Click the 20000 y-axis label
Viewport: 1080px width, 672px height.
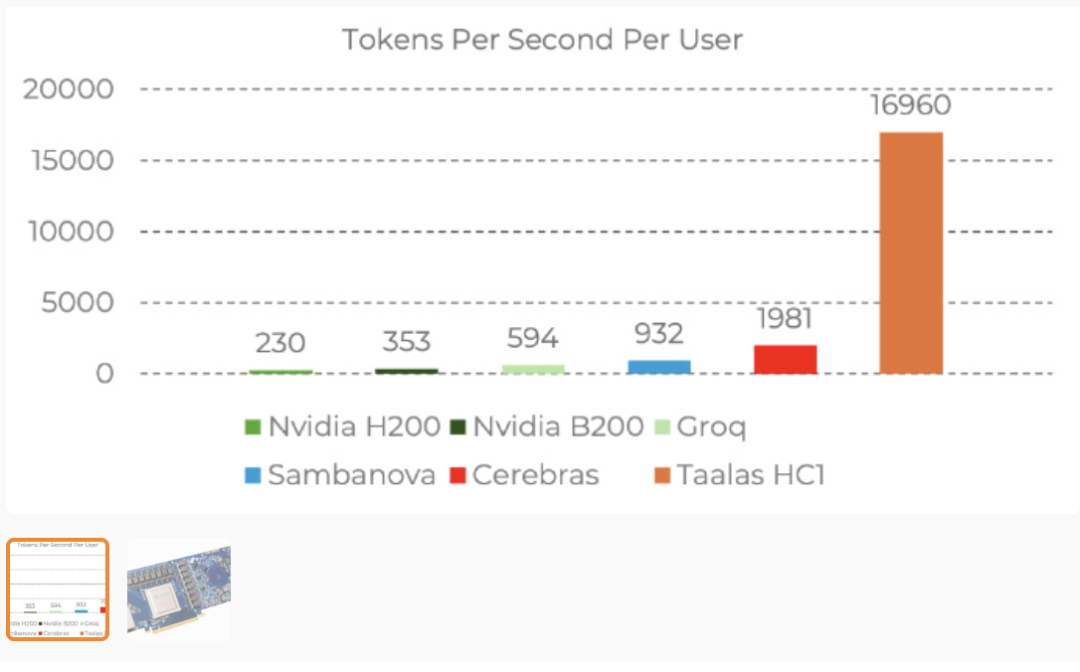click(68, 90)
